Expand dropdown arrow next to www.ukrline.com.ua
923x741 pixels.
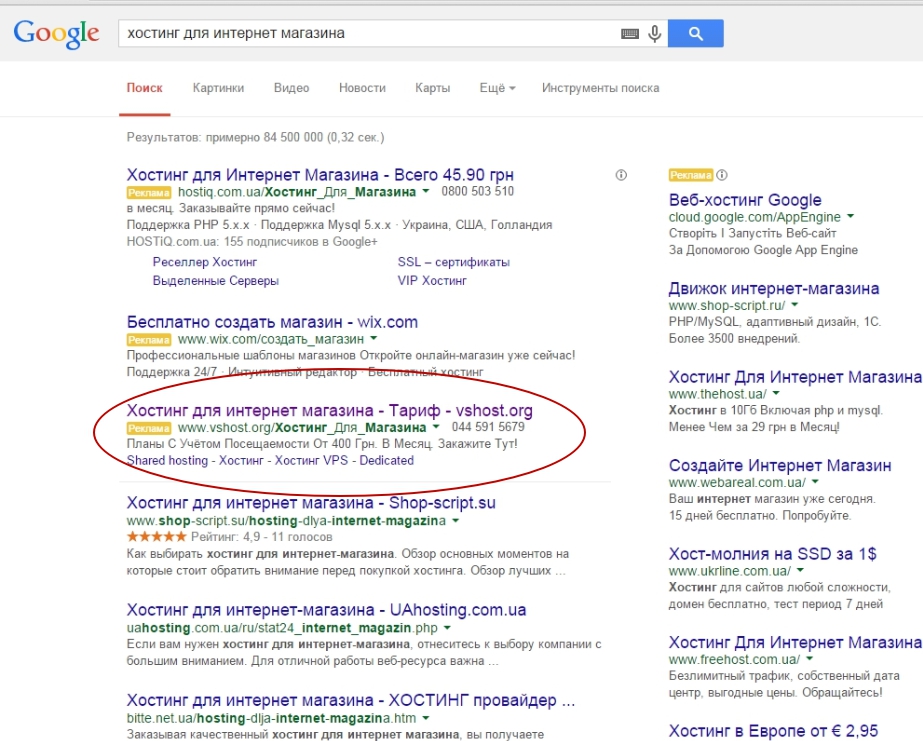pos(801,570)
